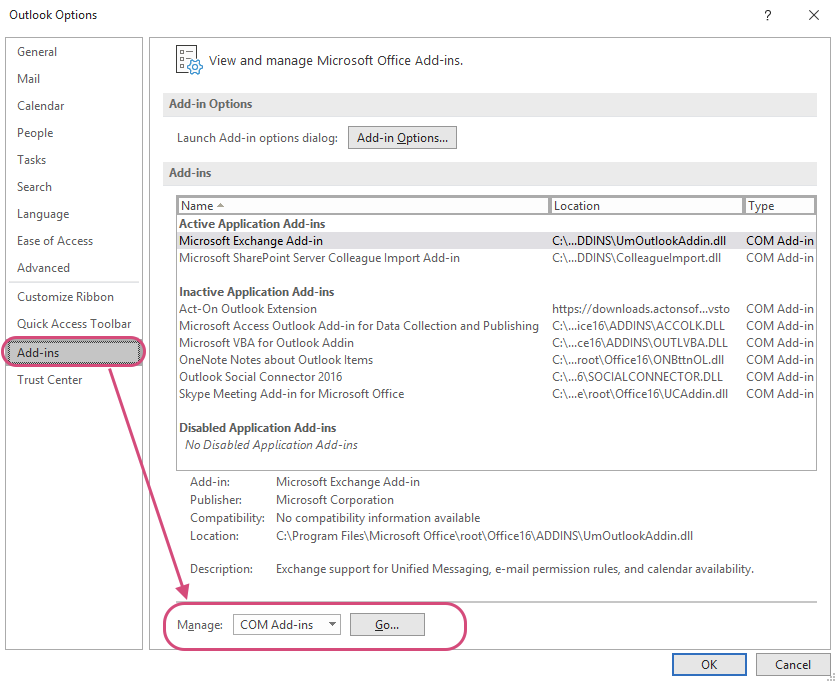Confirm options with the OK button
Screen dimensions: 837x683
click(709, 664)
